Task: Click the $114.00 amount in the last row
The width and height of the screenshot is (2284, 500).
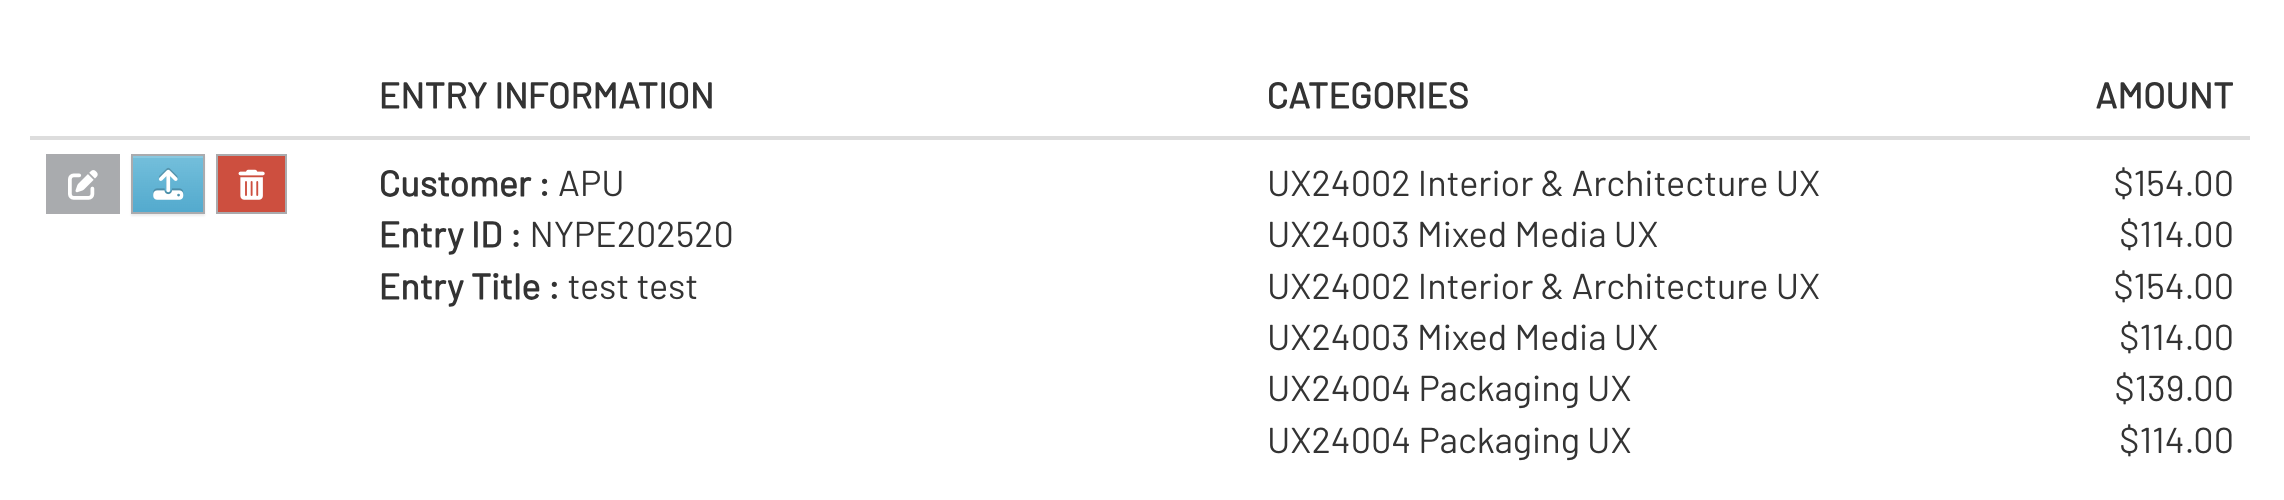Action: pos(2175,441)
